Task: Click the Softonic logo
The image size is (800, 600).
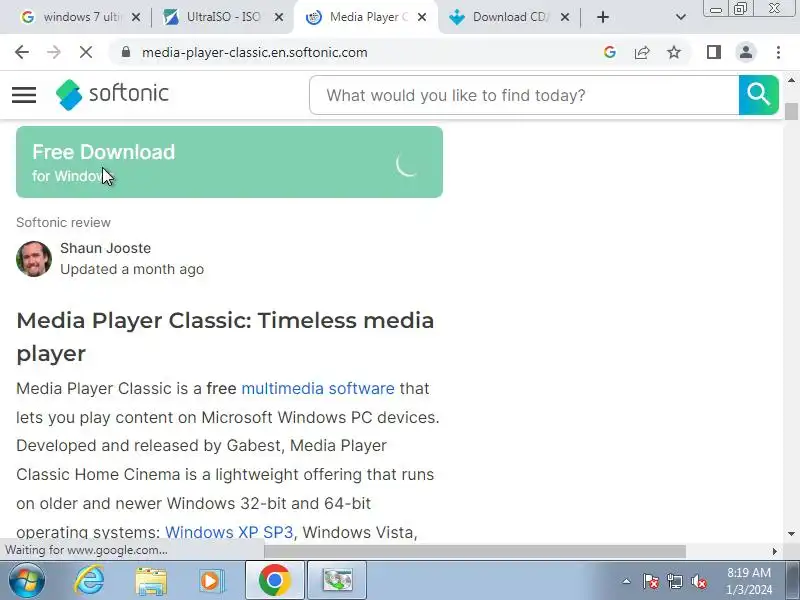Action: point(112,94)
